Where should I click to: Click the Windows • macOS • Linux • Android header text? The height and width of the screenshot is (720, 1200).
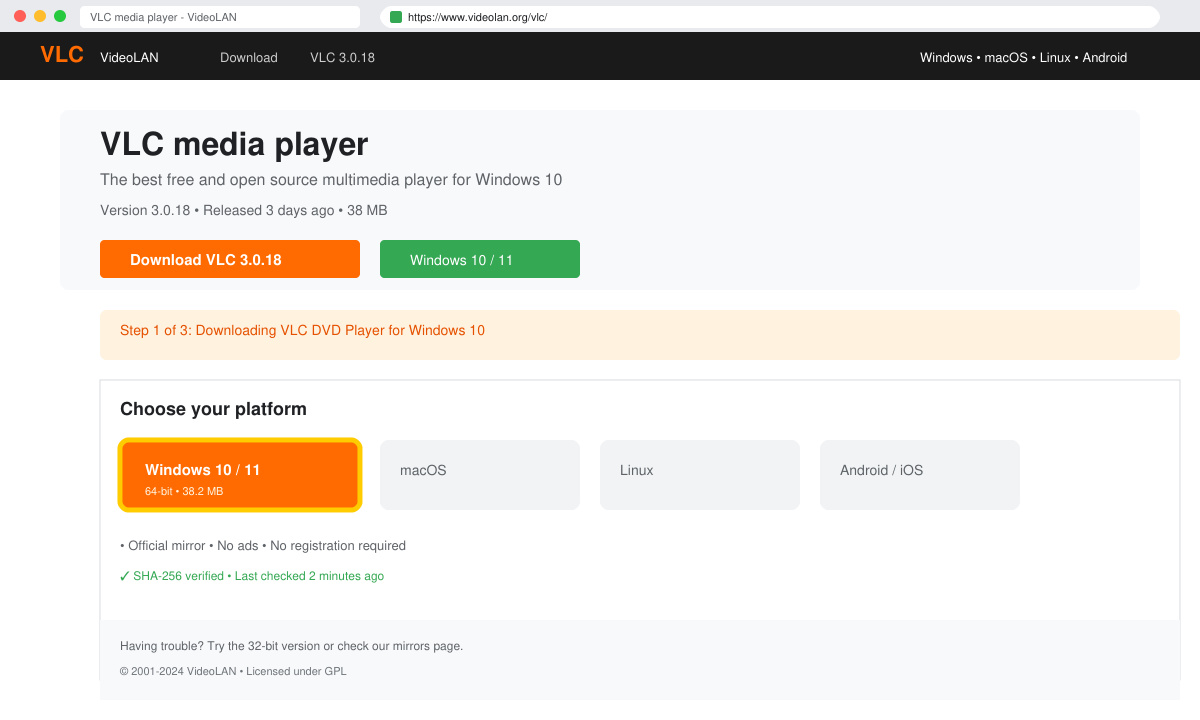1023,57
